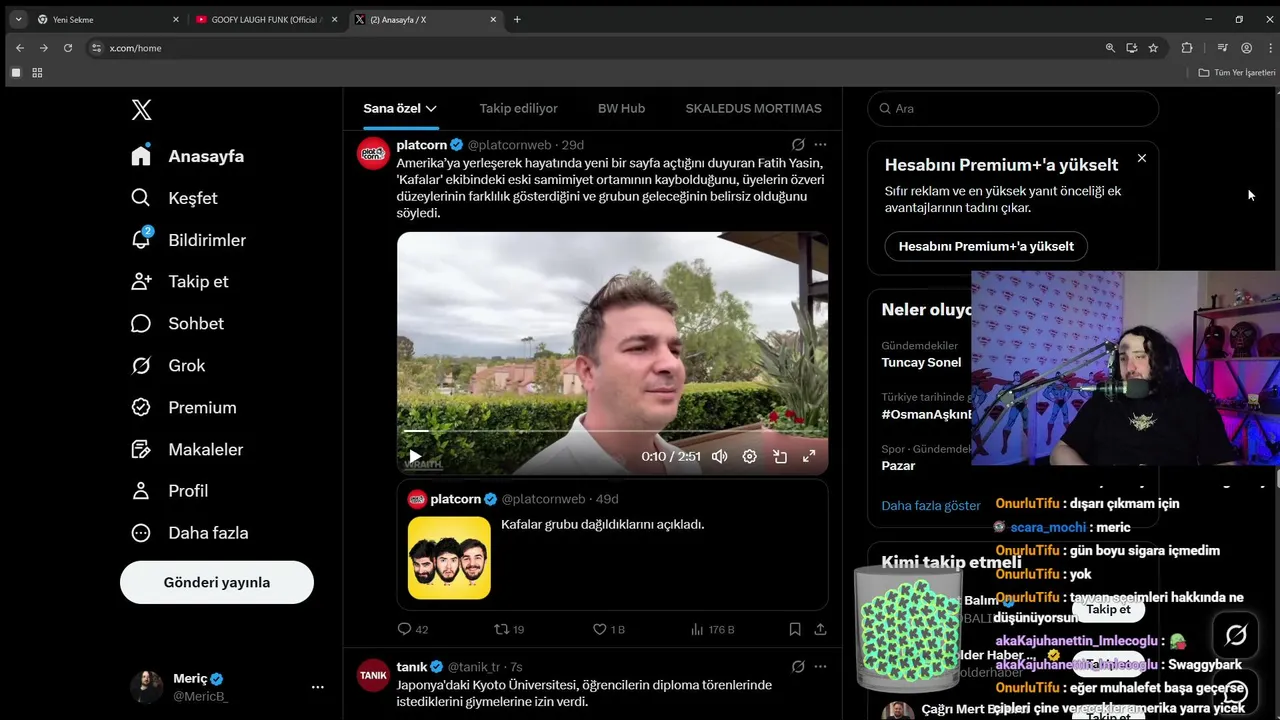Viewport: 1280px width, 720px height.
Task: Open more options on platcorn post
Action: [x=820, y=145]
